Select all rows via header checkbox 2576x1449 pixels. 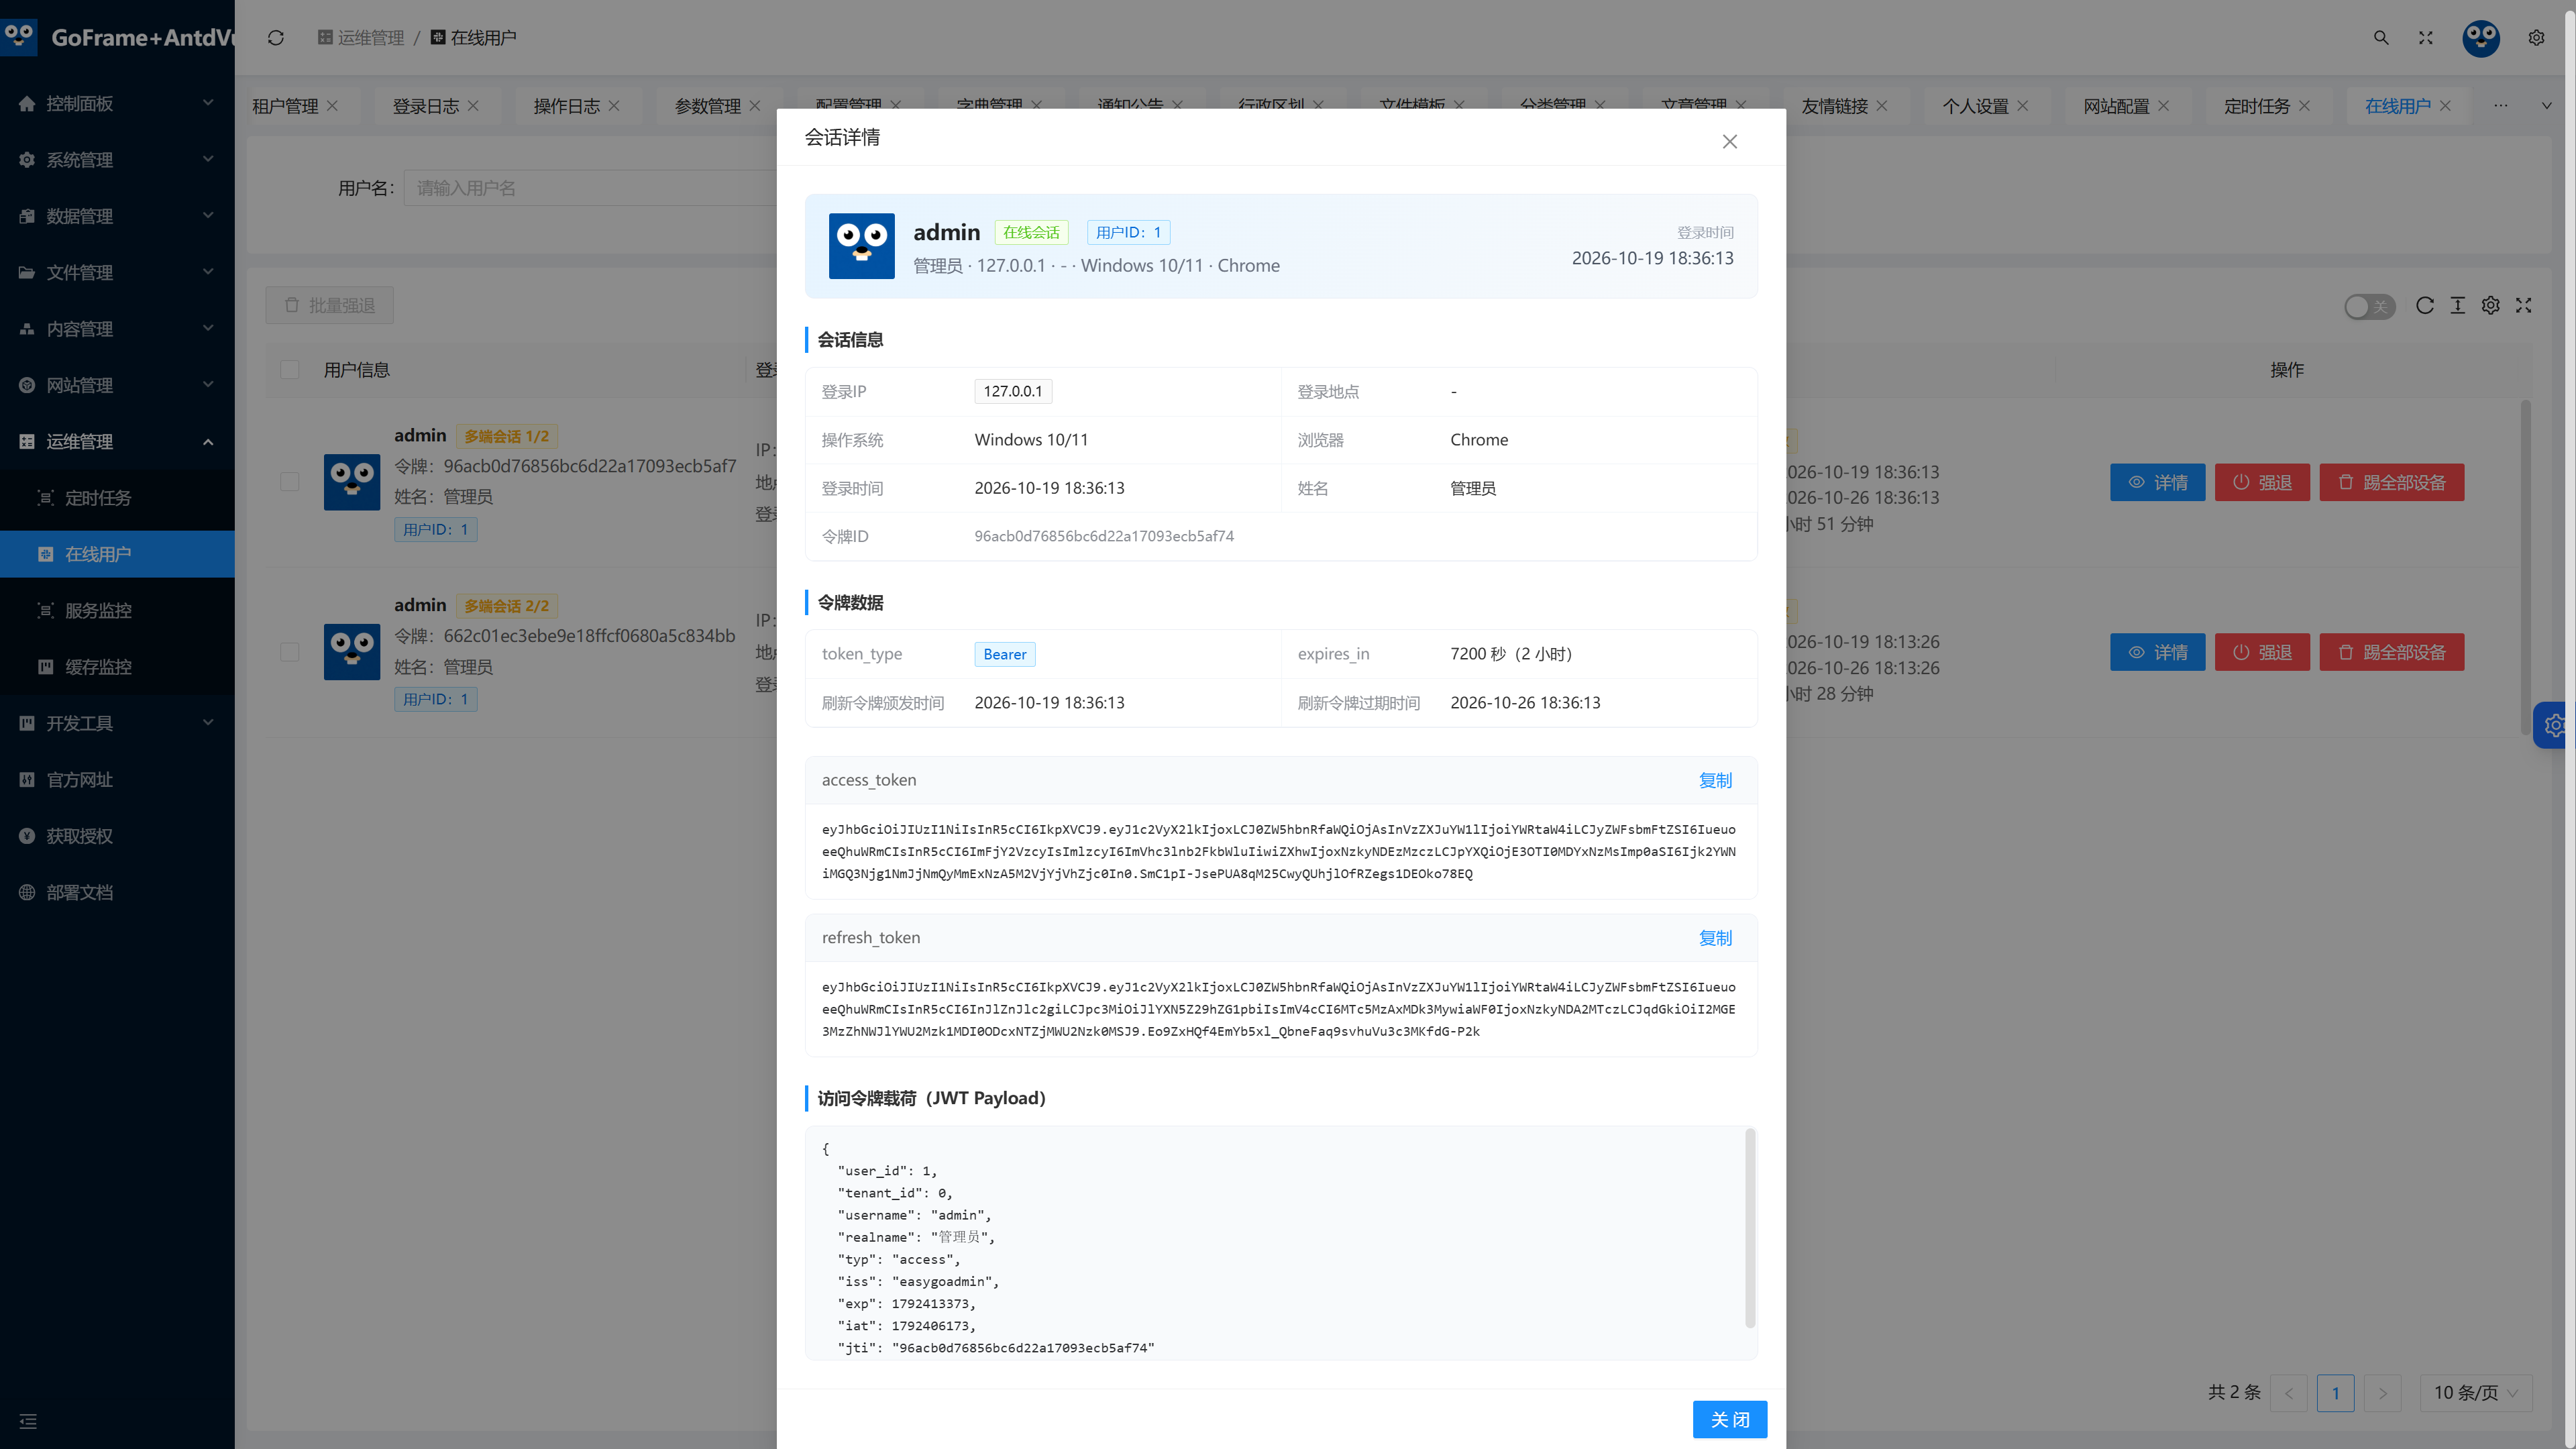point(290,370)
